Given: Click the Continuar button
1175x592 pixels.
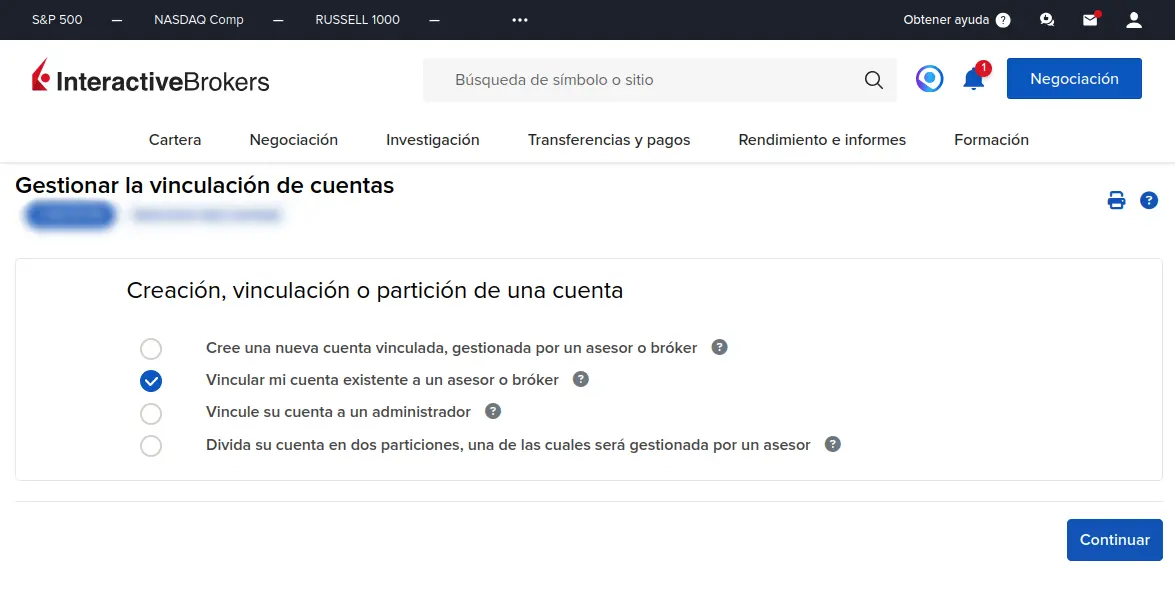Looking at the screenshot, I should [1114, 539].
